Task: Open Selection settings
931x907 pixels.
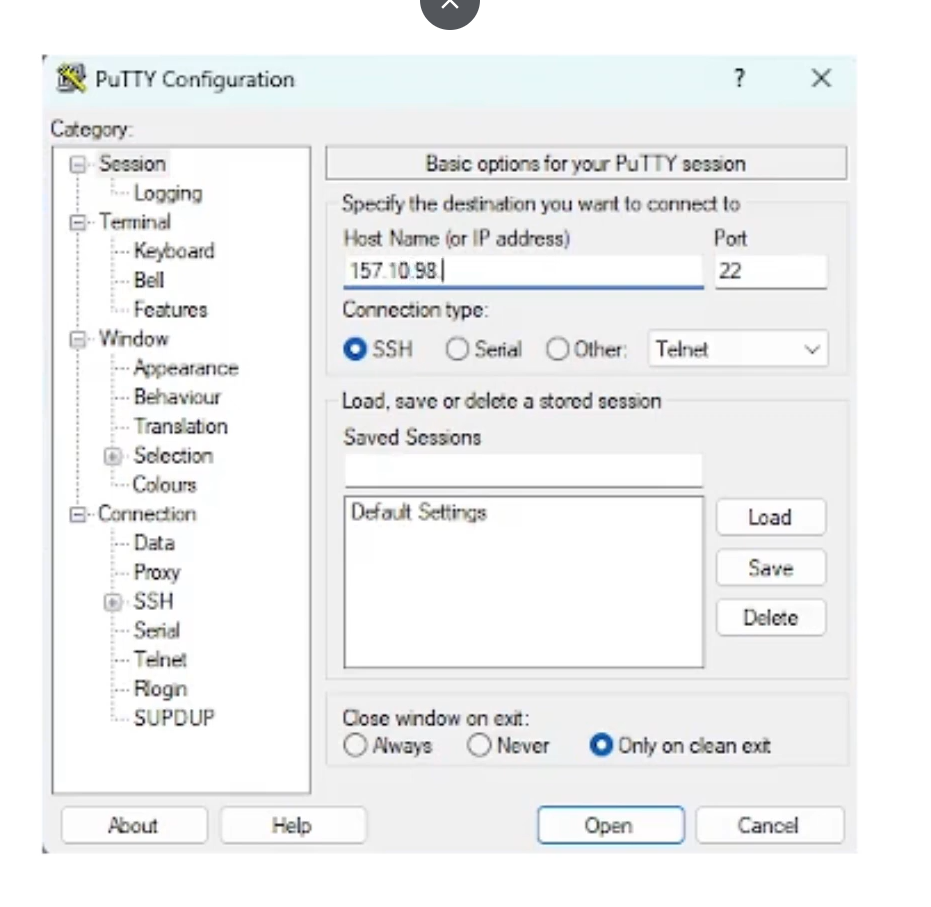Action: tap(173, 456)
